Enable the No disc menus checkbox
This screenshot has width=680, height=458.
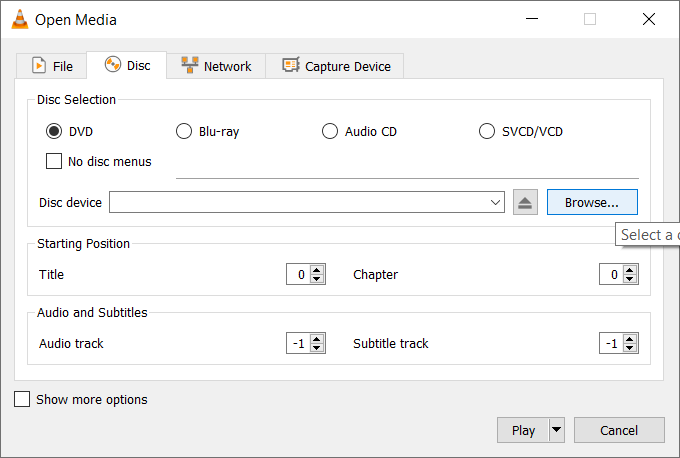pyautogui.click(x=55, y=161)
